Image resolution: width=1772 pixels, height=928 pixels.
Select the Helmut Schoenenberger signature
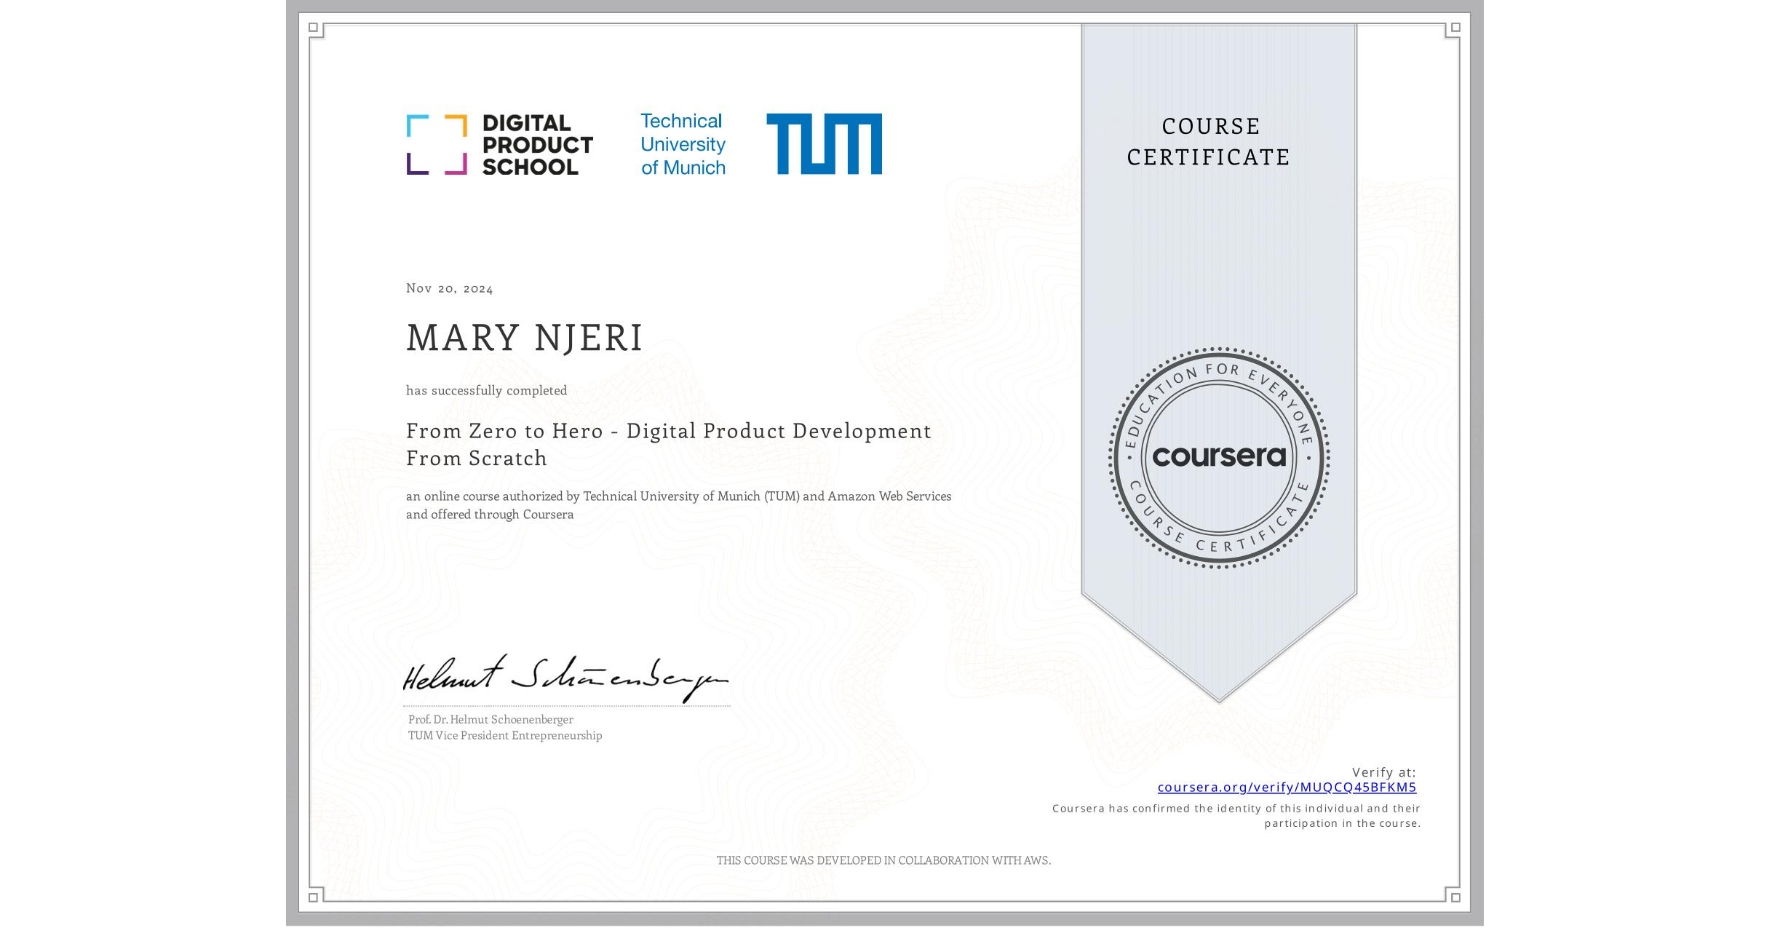coord(563,679)
